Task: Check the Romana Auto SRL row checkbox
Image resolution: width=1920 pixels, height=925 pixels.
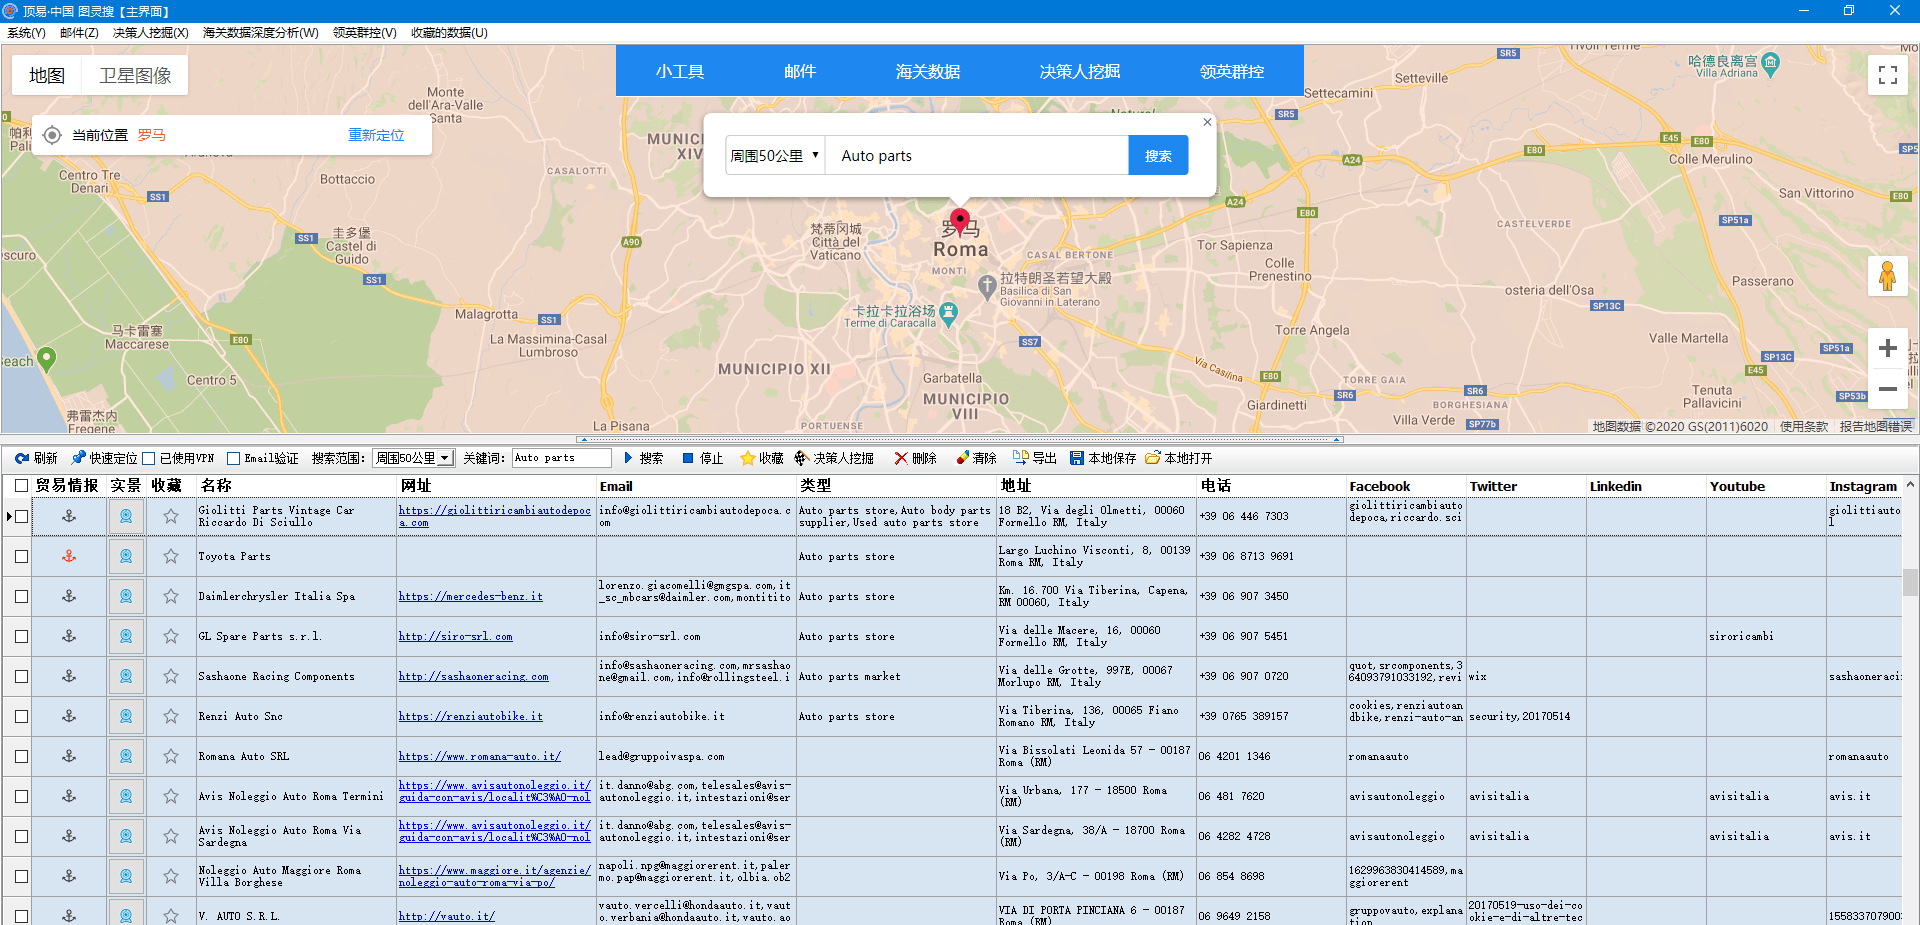Action: point(21,756)
